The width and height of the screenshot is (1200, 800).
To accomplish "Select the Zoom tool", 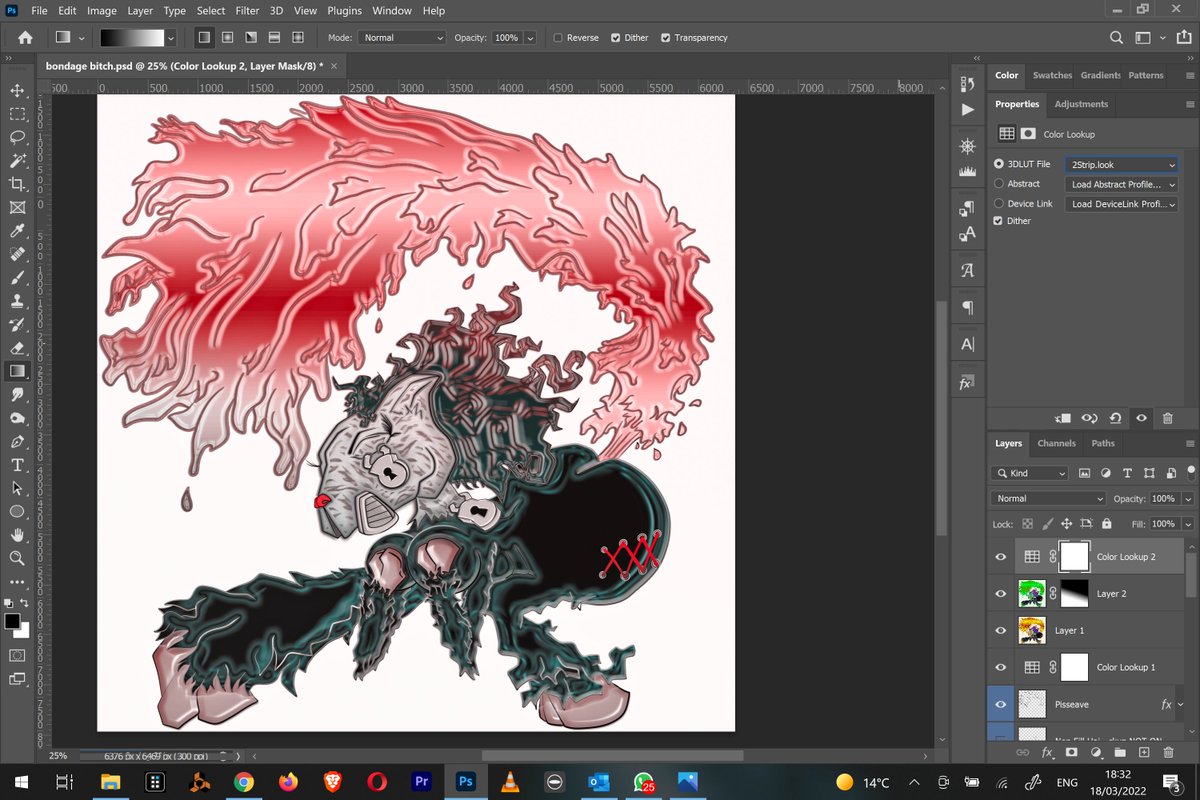I will coord(17,558).
